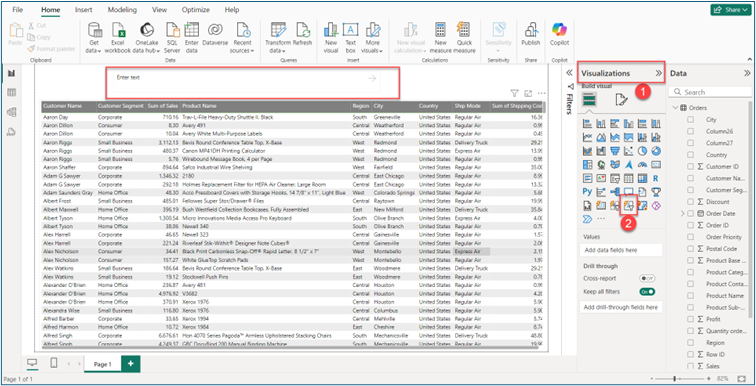Select the Q&A speech bubble visual
756x386 pixels.
(628, 192)
